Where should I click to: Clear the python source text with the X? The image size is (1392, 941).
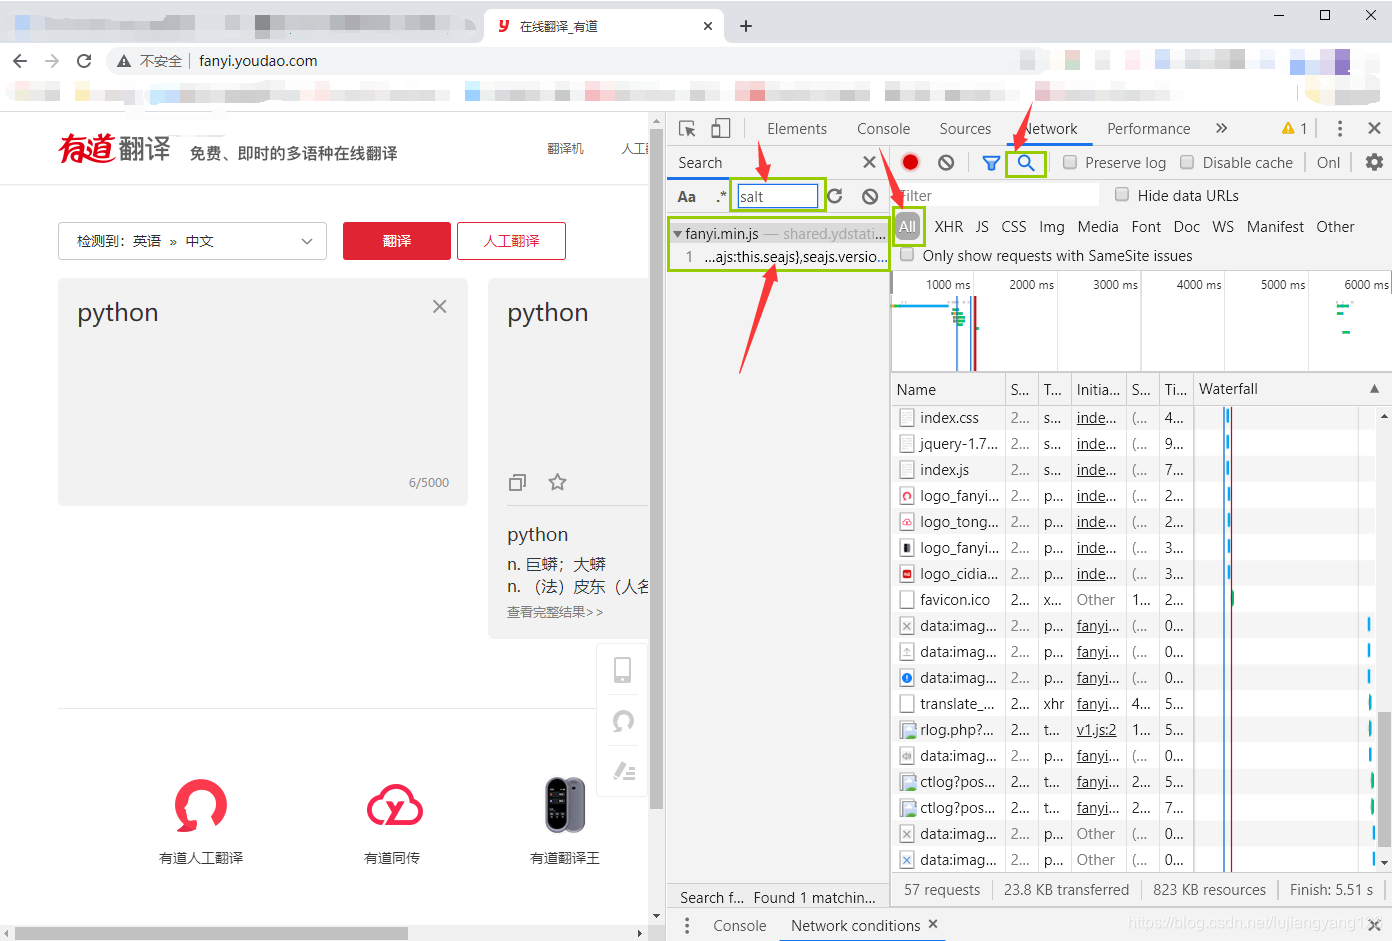439,307
